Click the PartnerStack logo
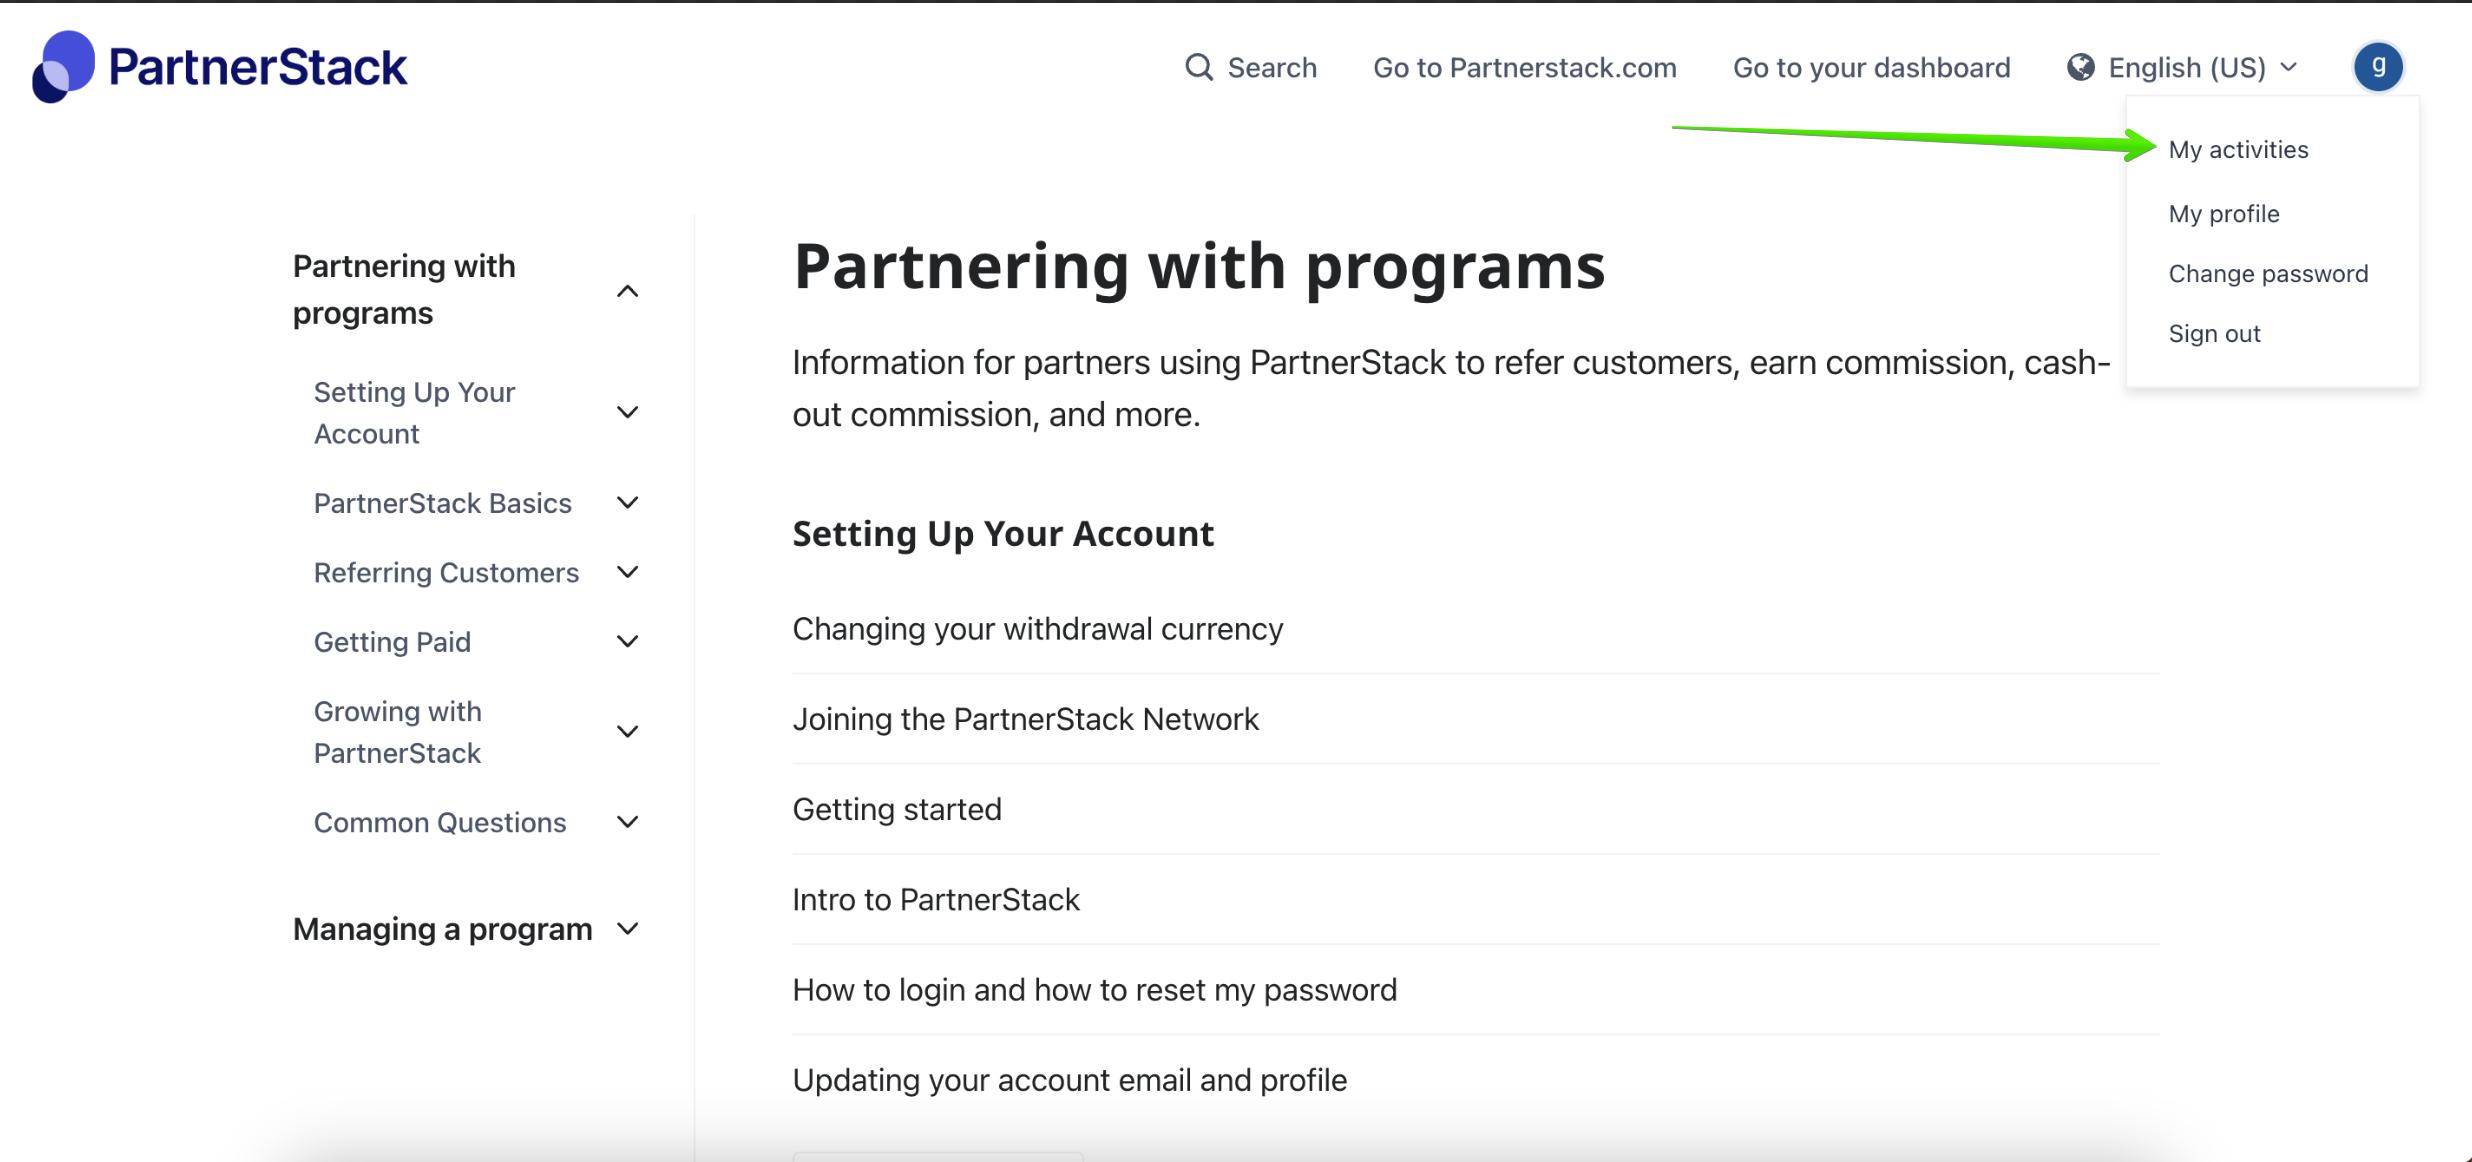Viewport: 2472px width, 1162px height. pyautogui.click(x=219, y=67)
